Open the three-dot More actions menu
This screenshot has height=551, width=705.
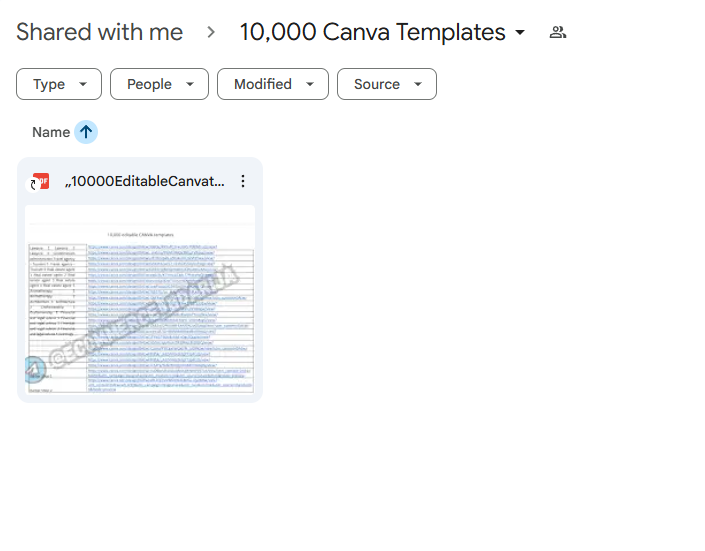(242, 181)
